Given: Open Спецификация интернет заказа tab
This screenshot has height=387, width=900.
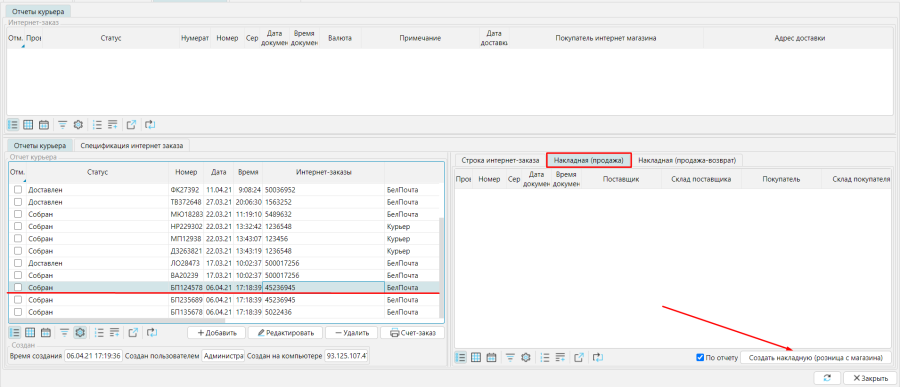Looking at the screenshot, I should [132, 146].
